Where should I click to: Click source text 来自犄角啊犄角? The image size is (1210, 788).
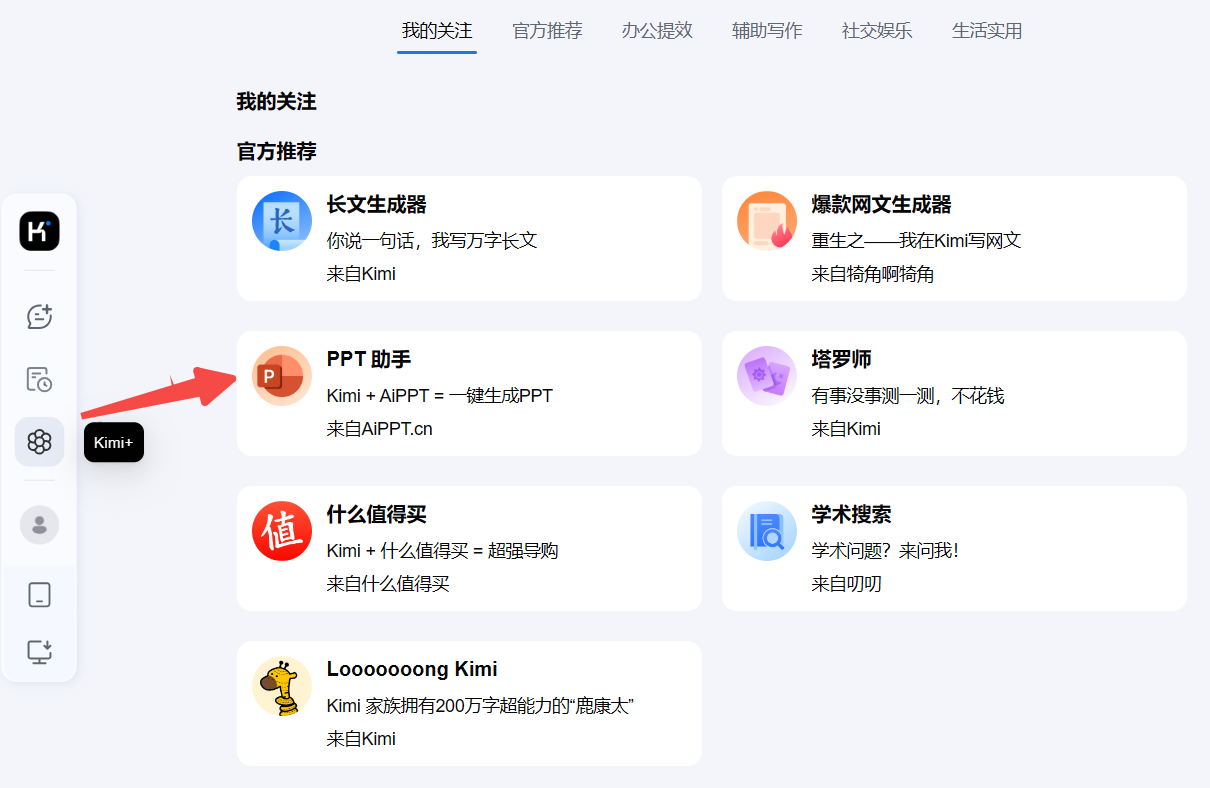(x=873, y=274)
